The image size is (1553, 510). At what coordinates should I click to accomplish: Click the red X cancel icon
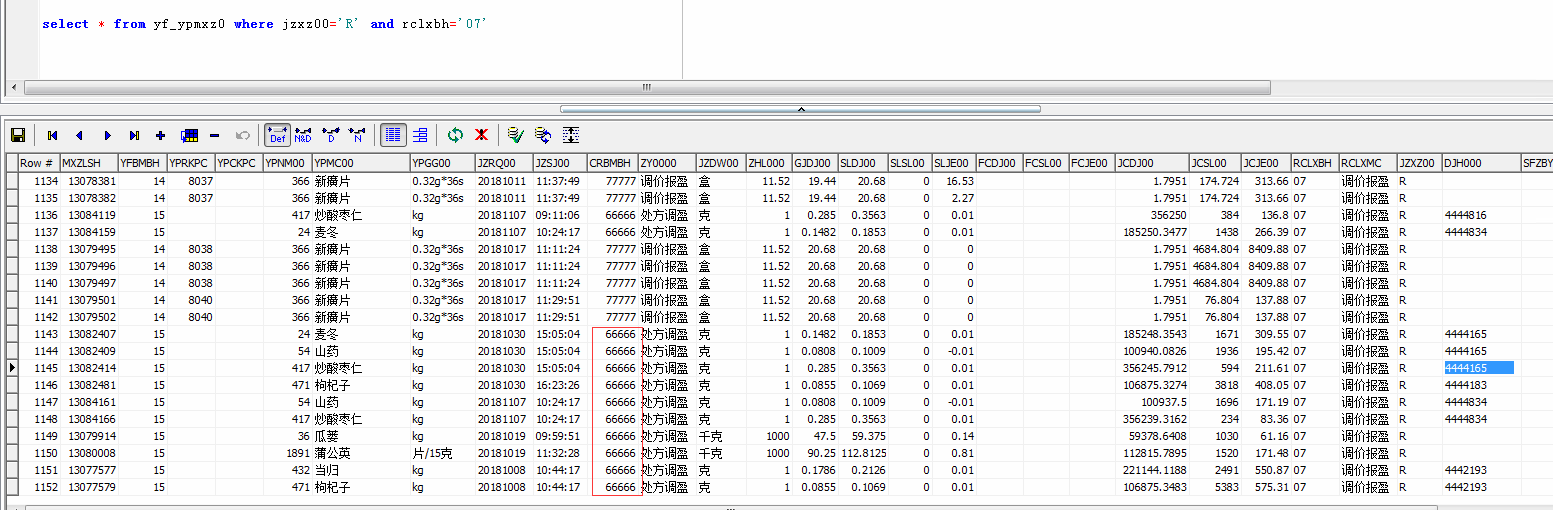click(x=482, y=135)
